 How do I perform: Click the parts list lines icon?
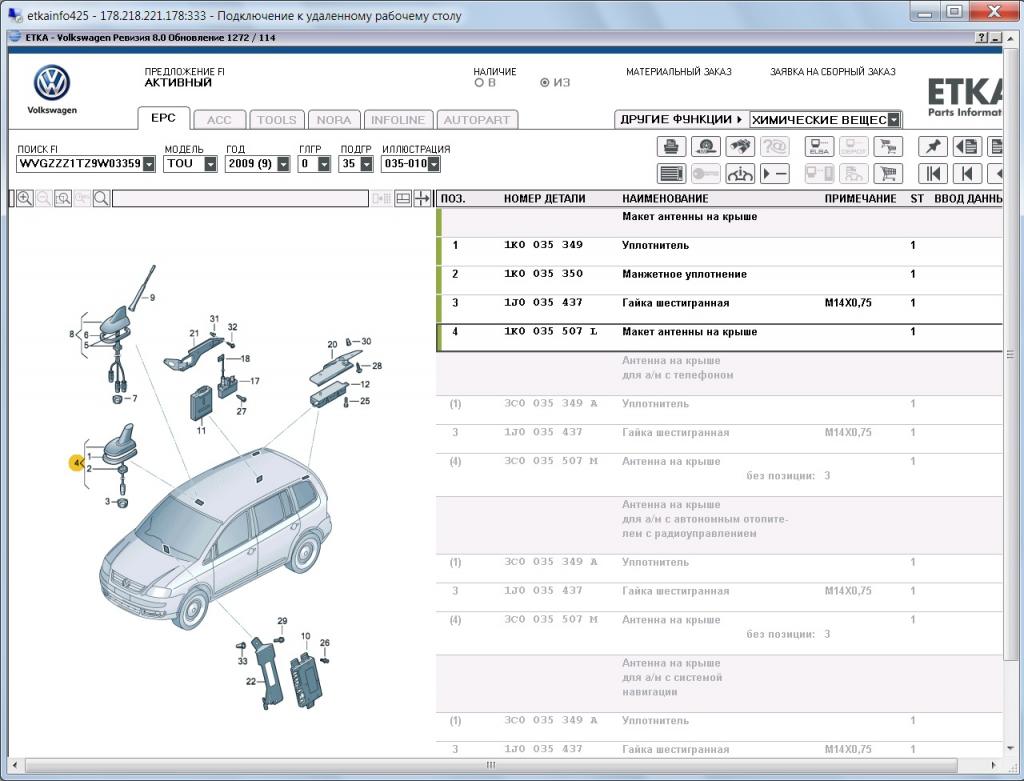[671, 174]
